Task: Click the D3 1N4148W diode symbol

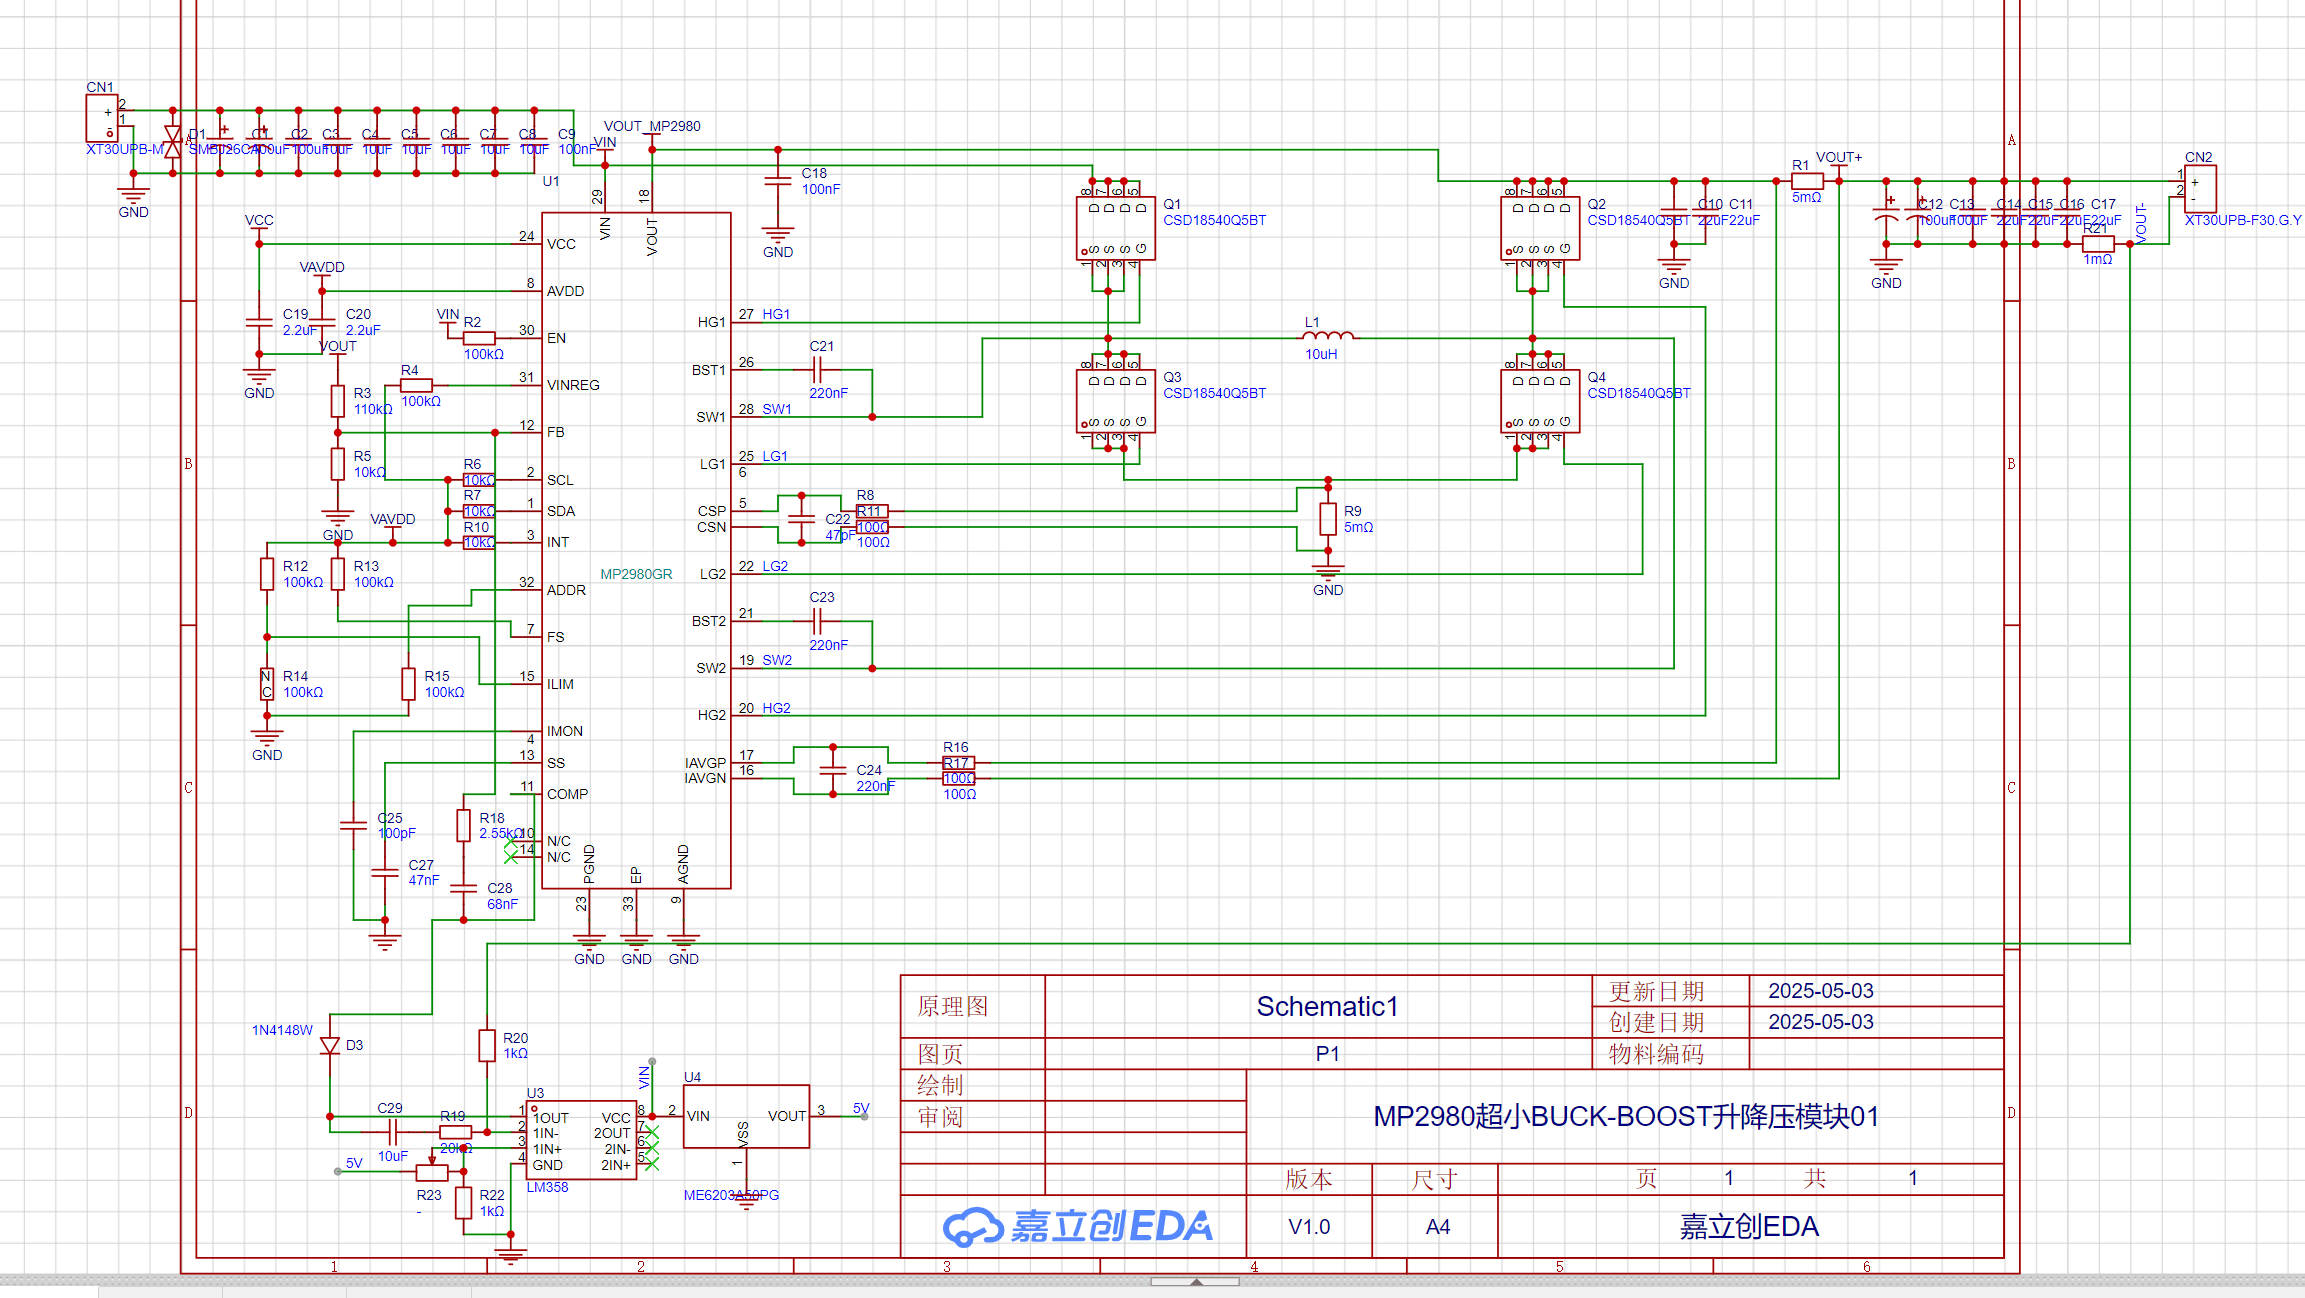Action: 330,1046
